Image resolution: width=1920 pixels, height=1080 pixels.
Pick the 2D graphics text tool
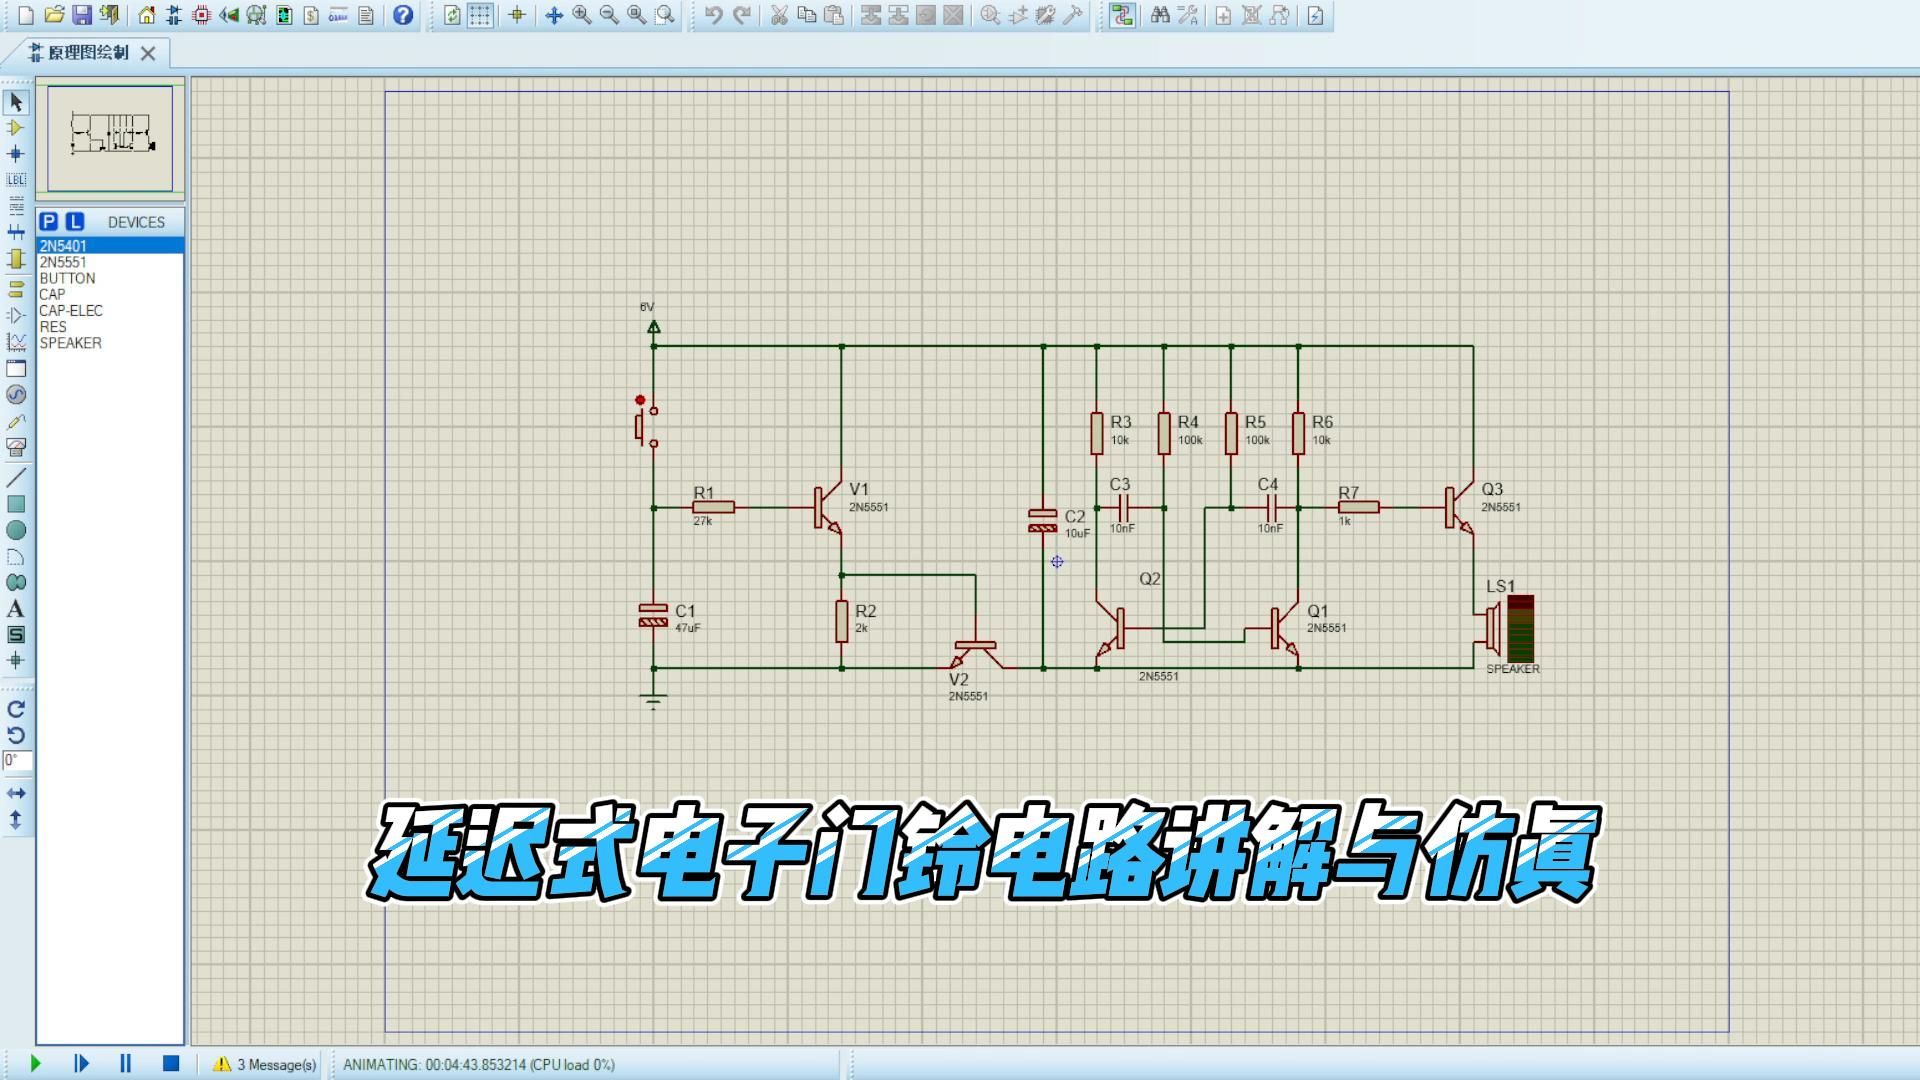point(15,609)
